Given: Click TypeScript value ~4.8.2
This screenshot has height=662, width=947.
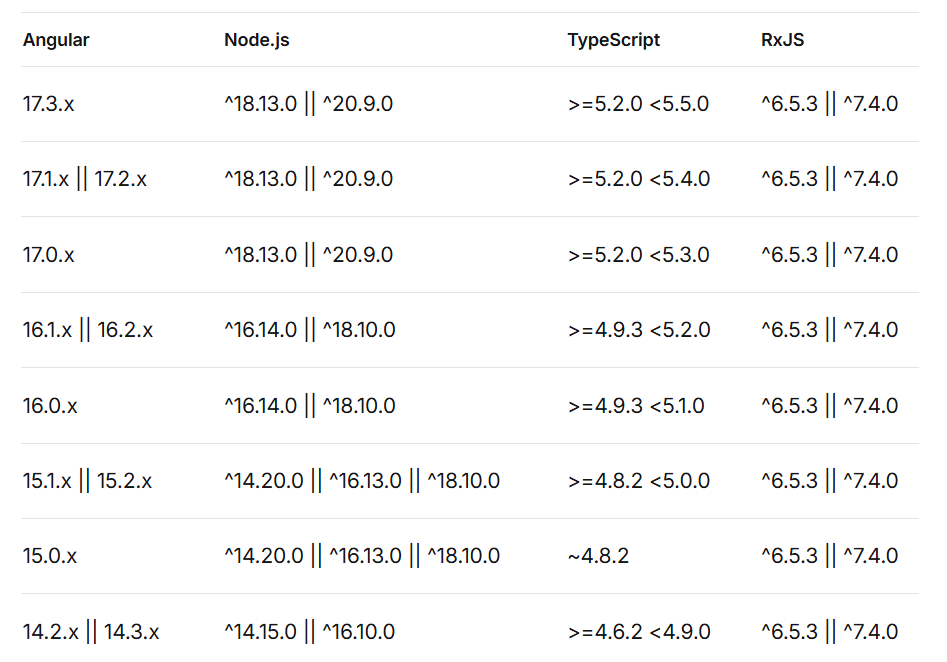Looking at the screenshot, I should pos(598,556).
